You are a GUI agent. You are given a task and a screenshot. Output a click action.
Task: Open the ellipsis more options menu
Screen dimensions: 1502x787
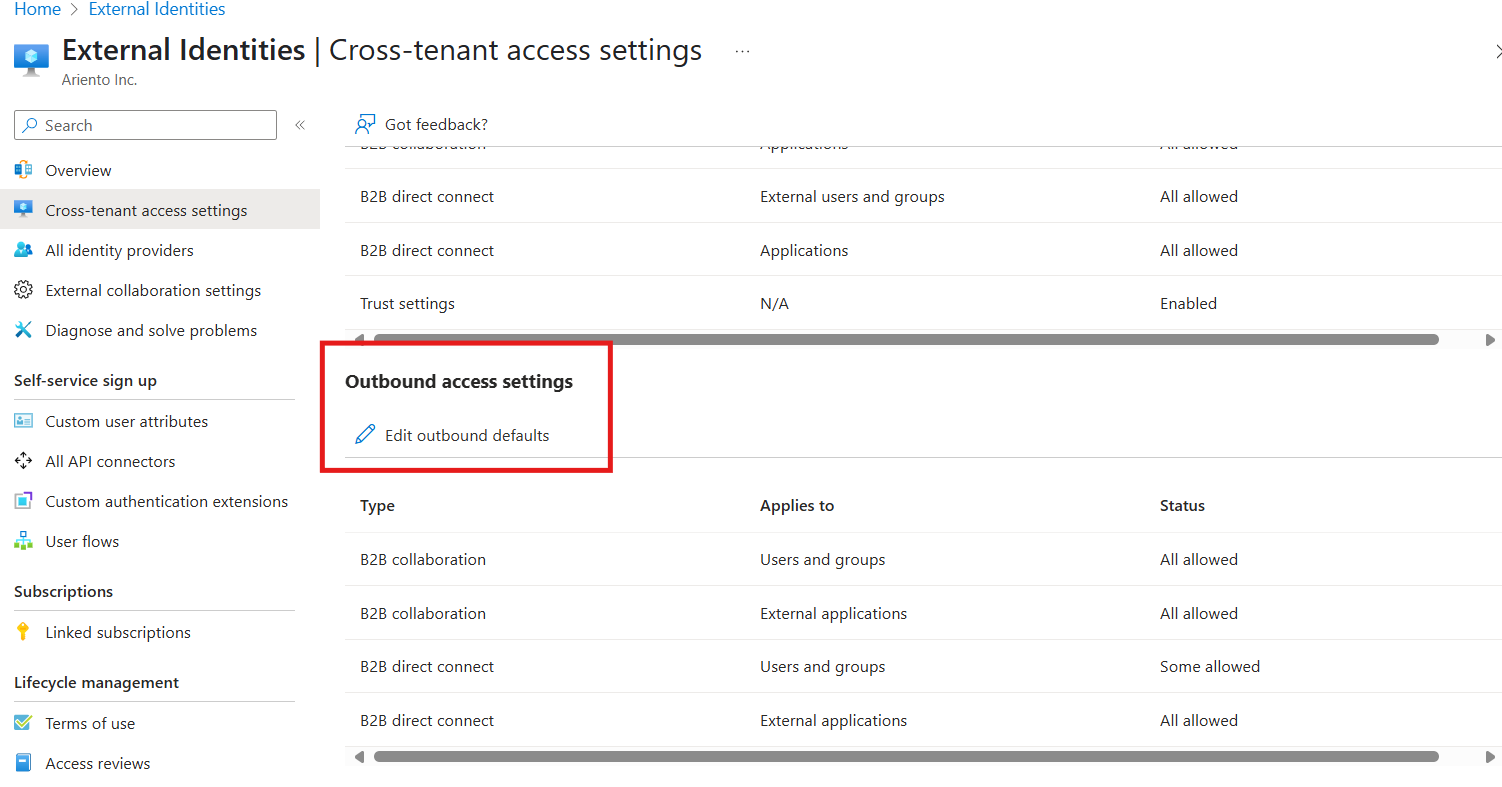(x=742, y=51)
